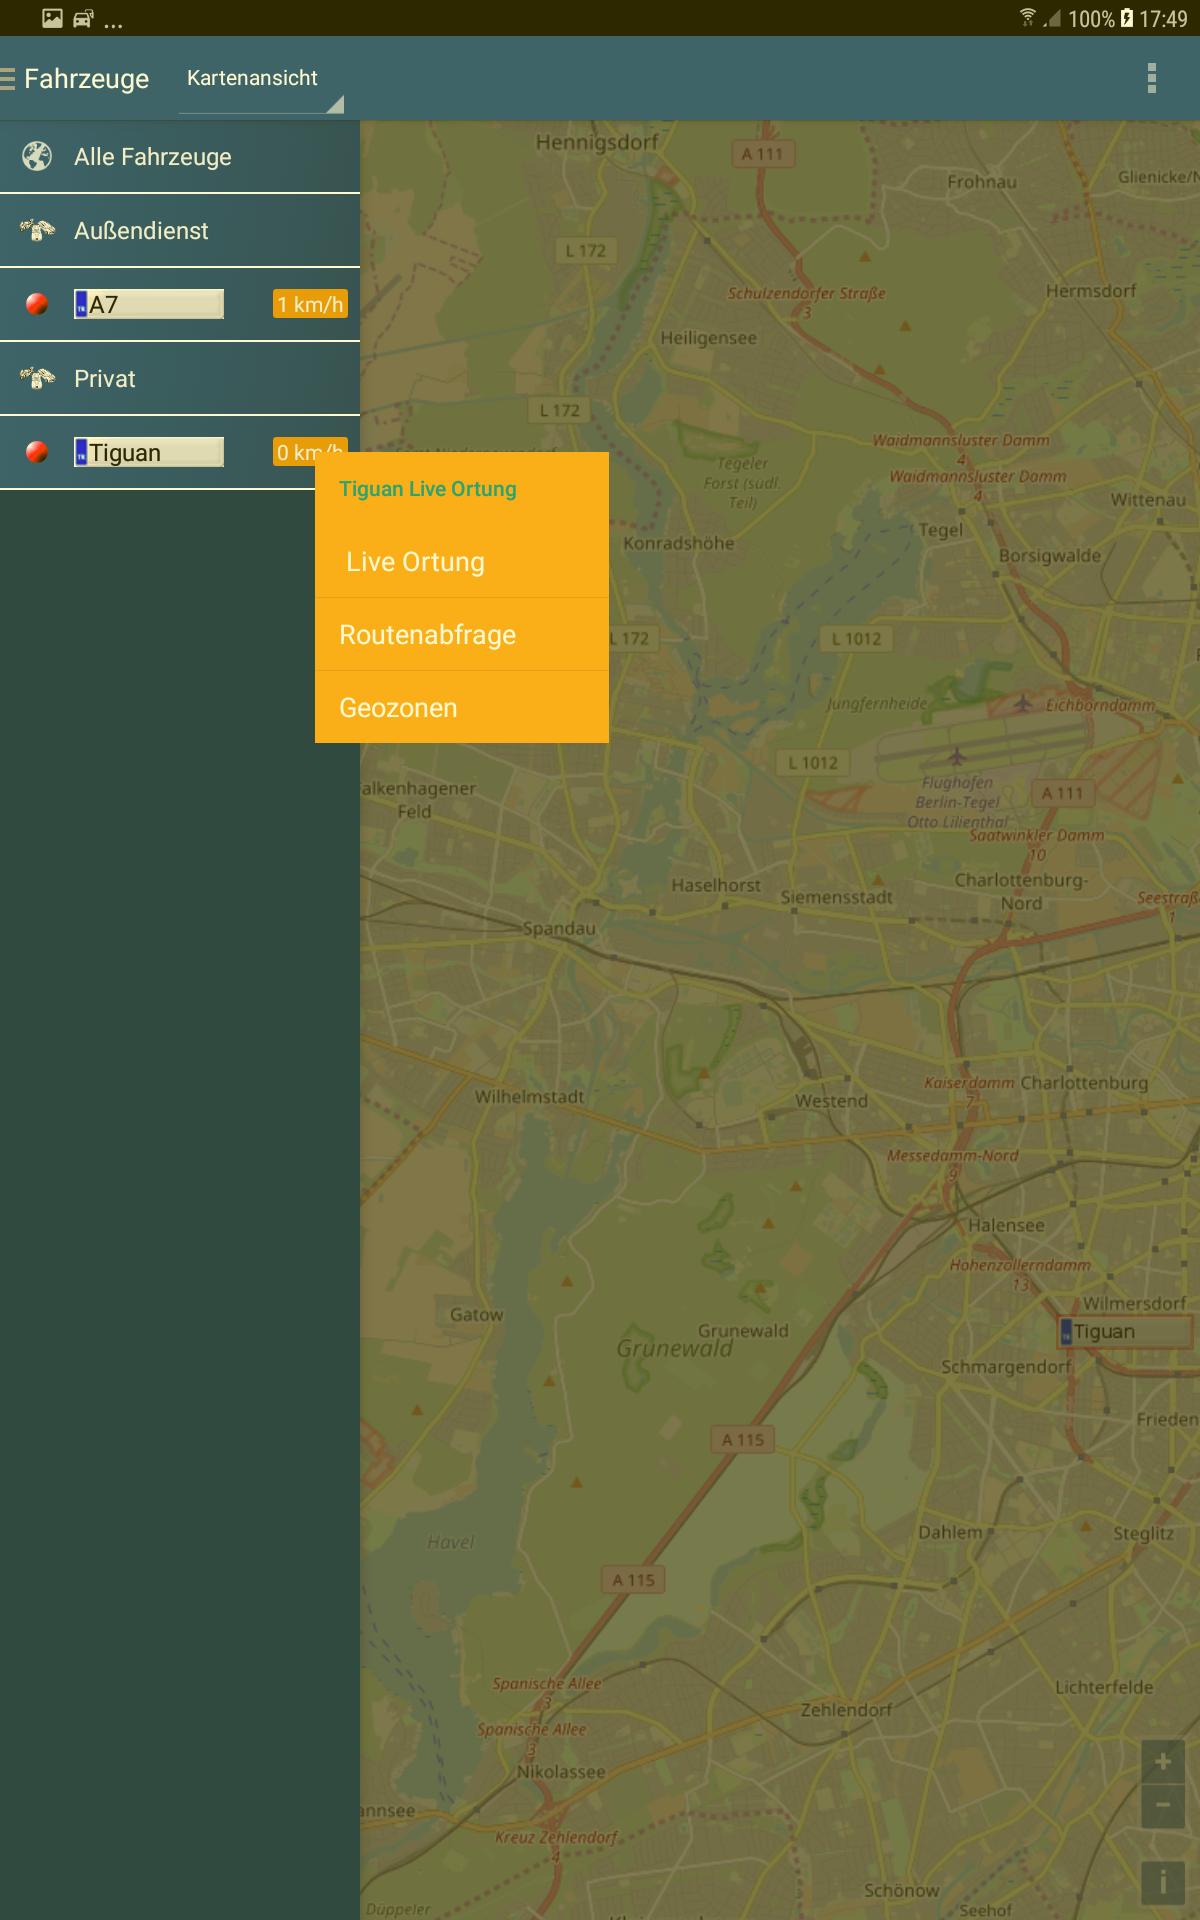Image resolution: width=1200 pixels, height=1920 pixels.
Task: Click the red status dot beside A7
Action: tap(37, 305)
